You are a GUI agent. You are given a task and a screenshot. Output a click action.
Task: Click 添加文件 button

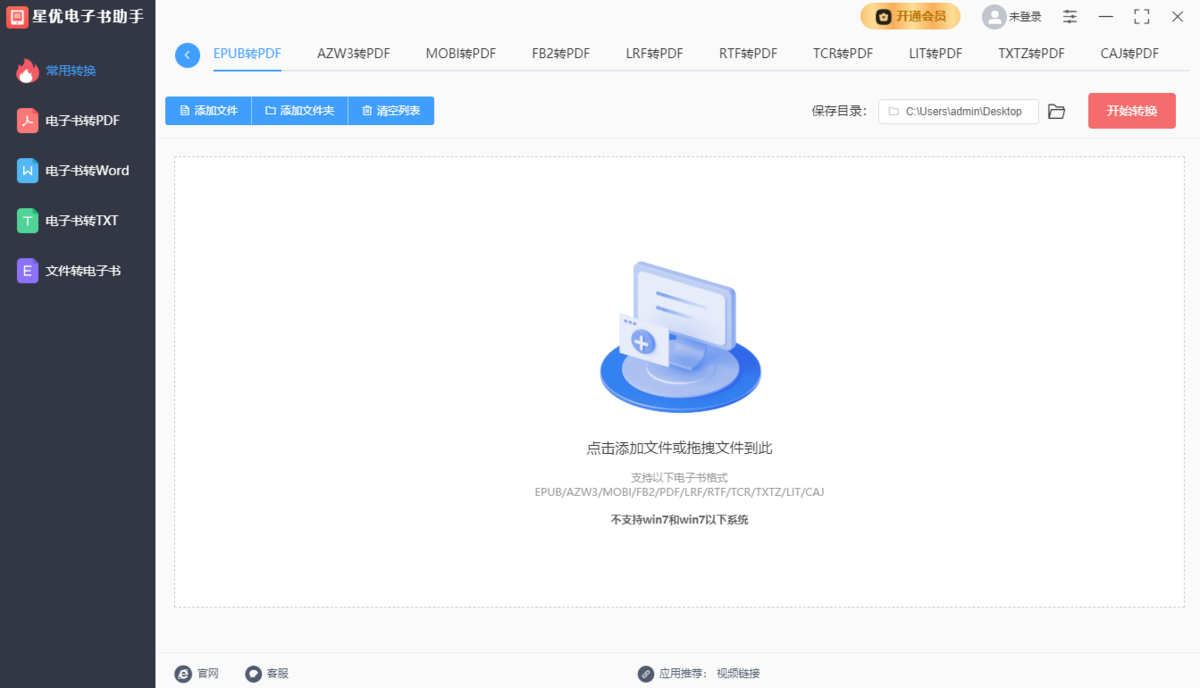tap(208, 111)
